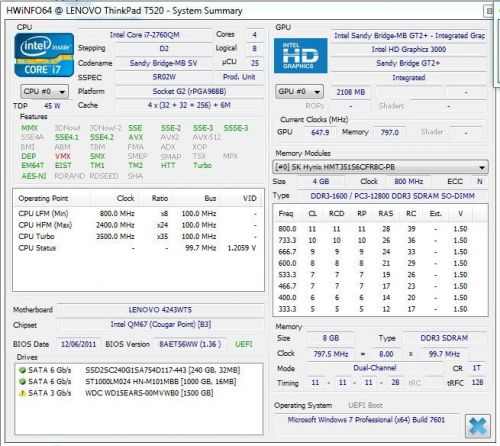The height and width of the screenshot is (446, 500).
Task: Click the Turbo feature label
Action: coord(202,165)
